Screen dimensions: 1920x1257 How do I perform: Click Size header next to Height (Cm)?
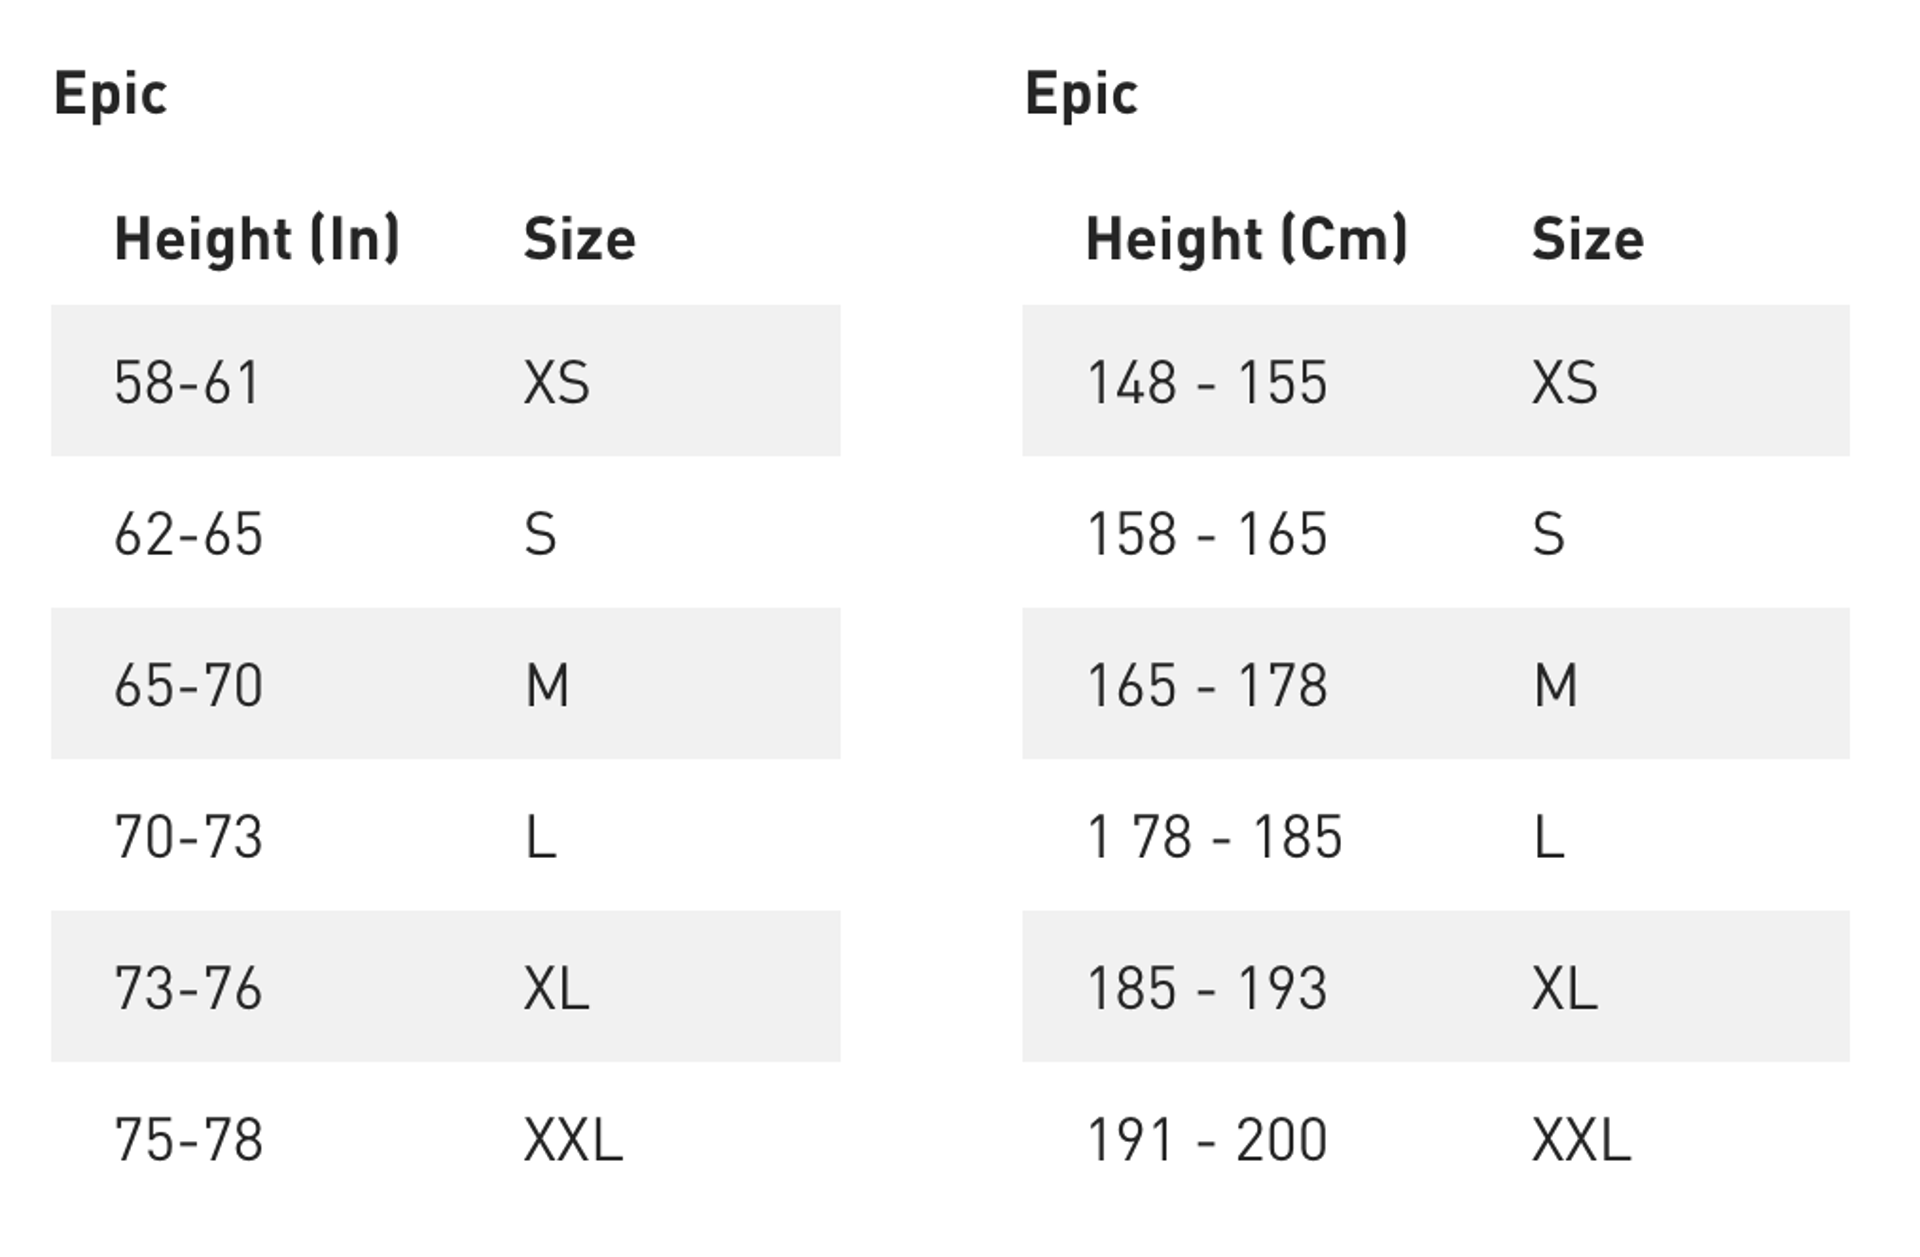click(x=1587, y=239)
